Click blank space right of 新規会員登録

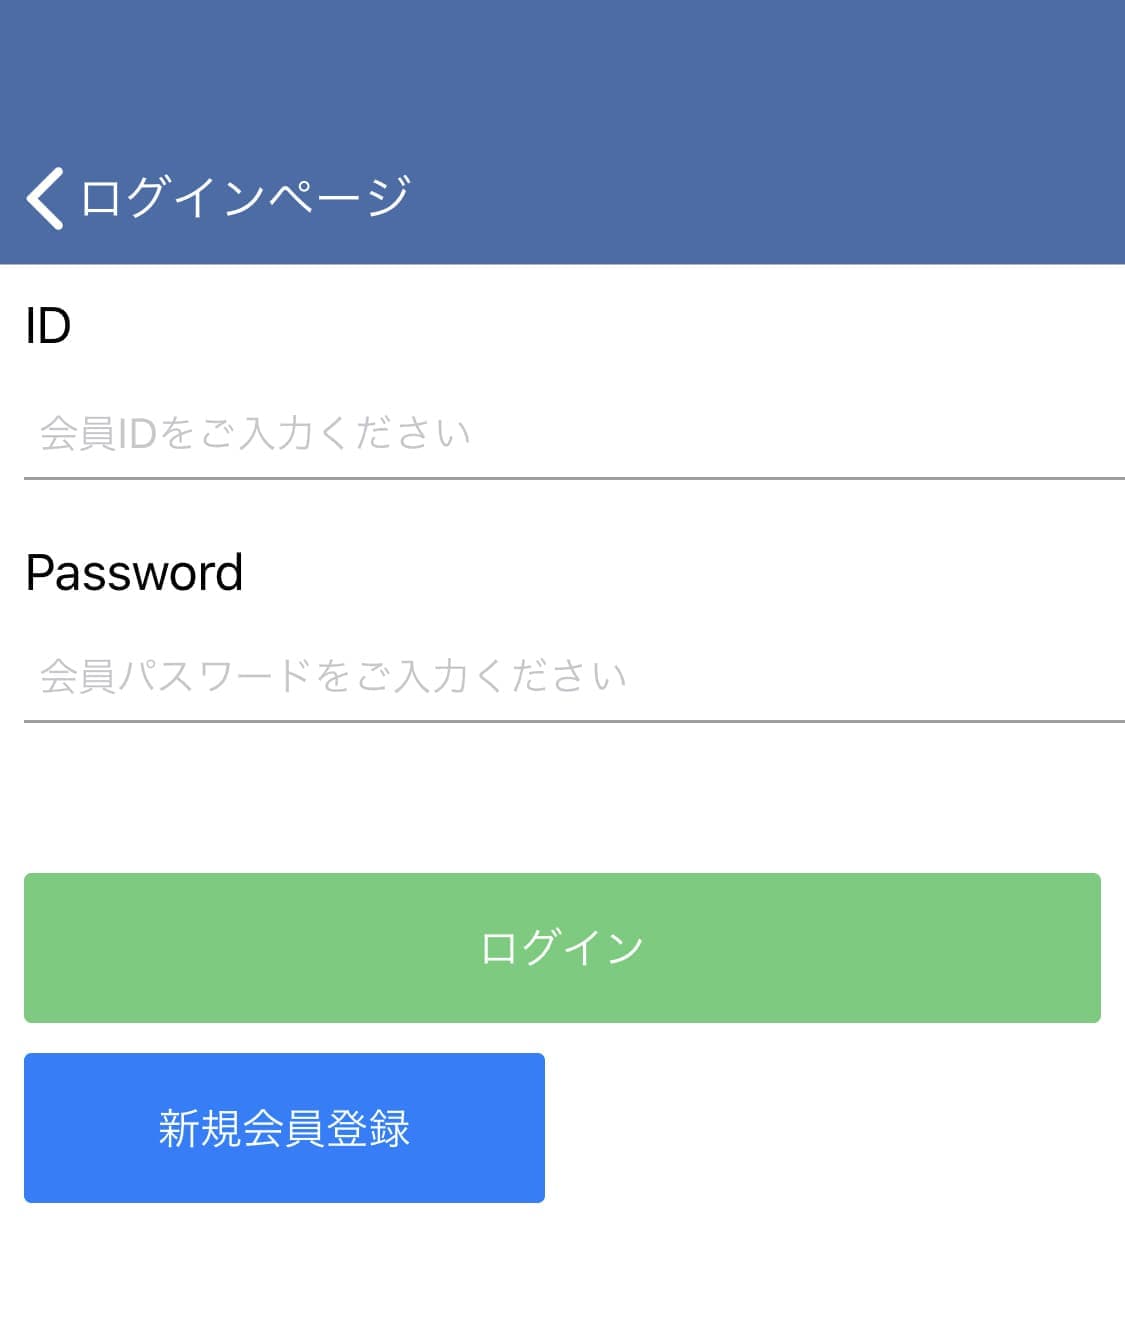coord(835,1128)
